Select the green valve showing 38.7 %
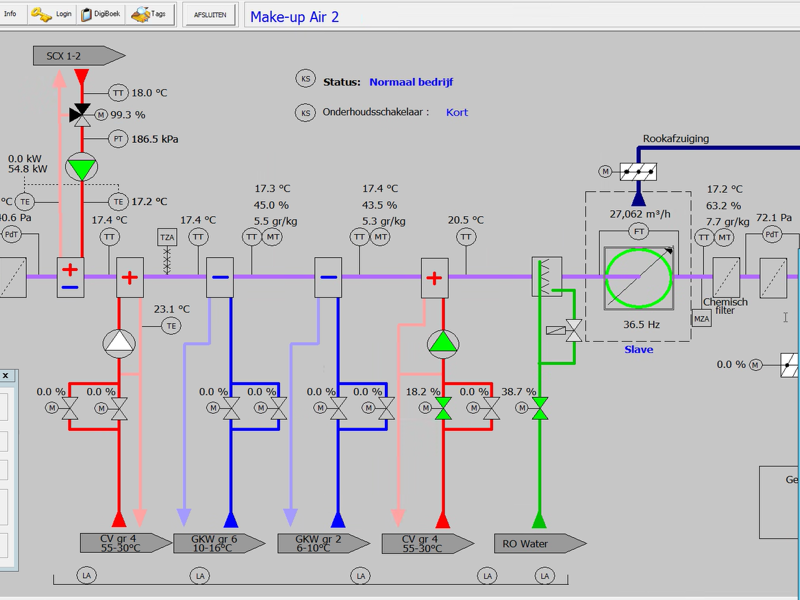The image size is (800, 600). pos(540,408)
